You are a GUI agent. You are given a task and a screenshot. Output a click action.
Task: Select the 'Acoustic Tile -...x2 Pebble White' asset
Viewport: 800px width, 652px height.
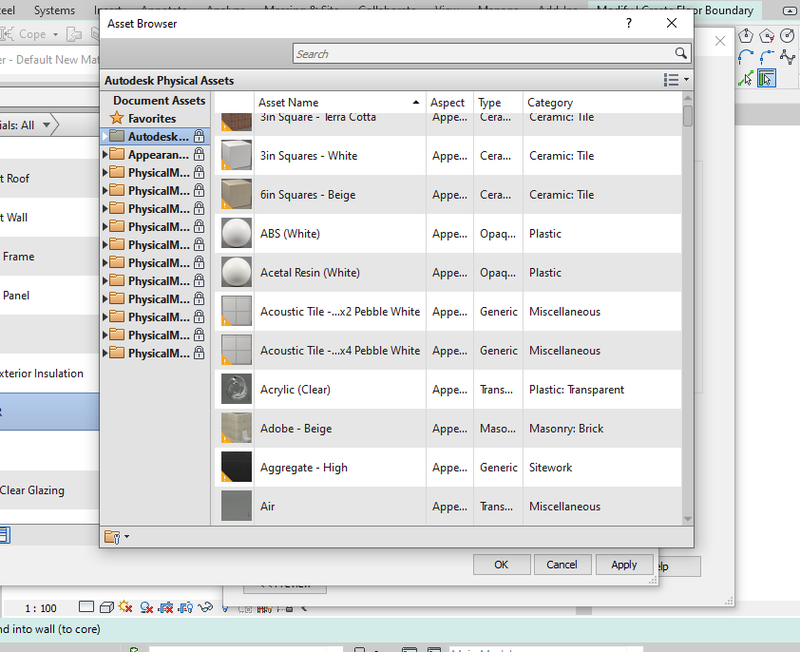point(340,312)
